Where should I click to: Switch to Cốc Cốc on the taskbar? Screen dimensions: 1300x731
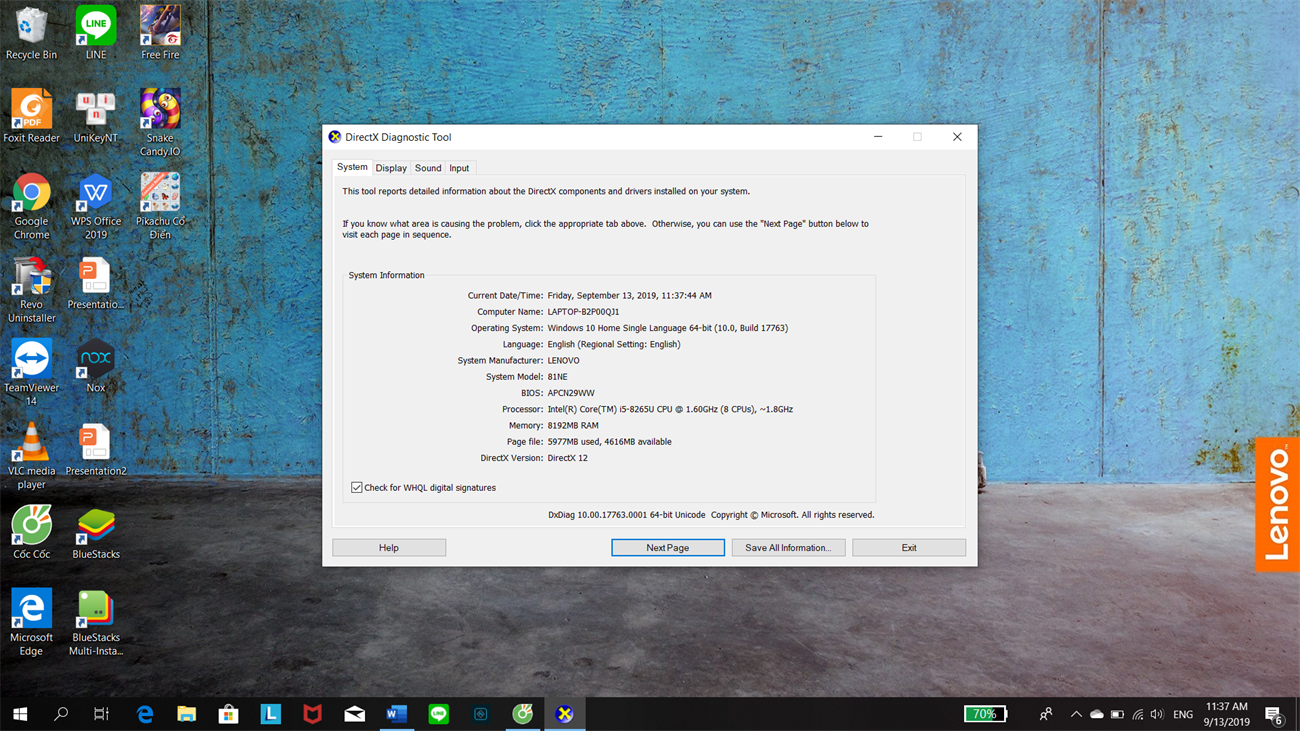pos(523,714)
